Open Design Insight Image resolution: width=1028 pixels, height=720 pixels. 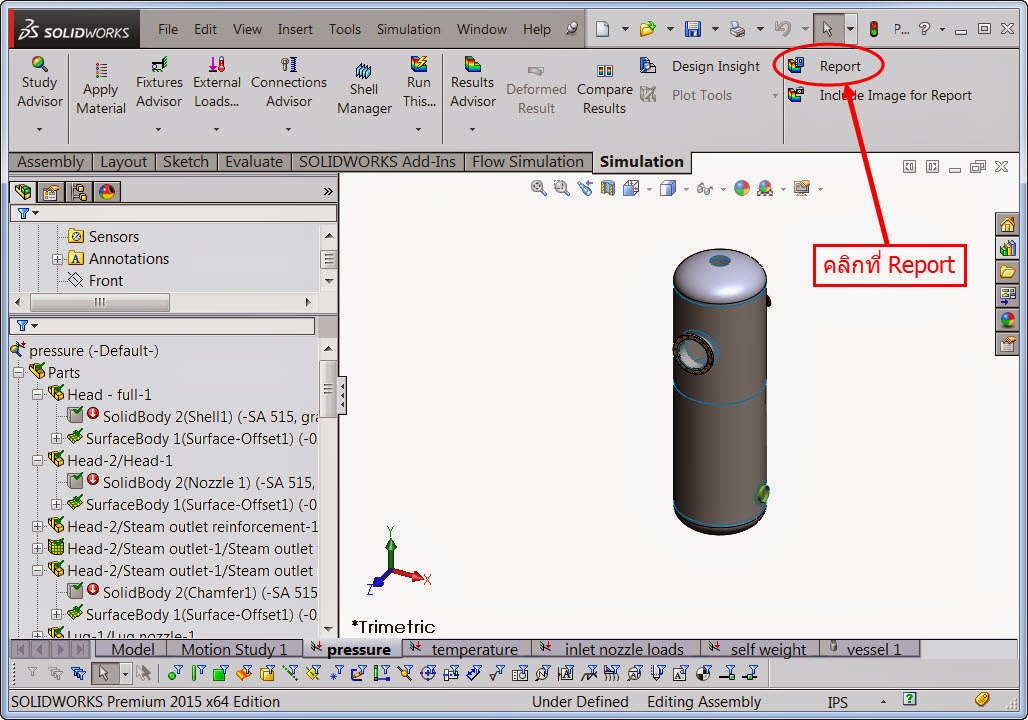(715, 66)
